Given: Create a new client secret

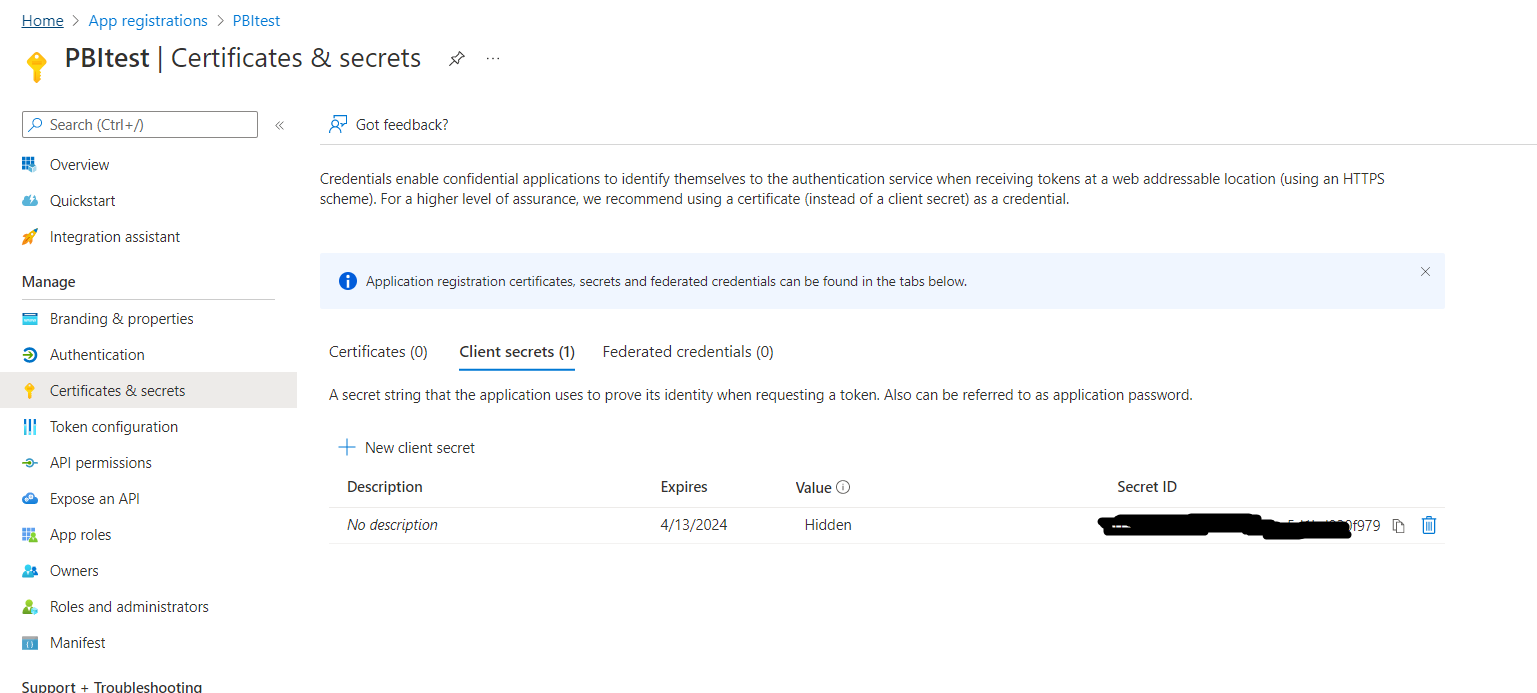Looking at the screenshot, I should (407, 447).
